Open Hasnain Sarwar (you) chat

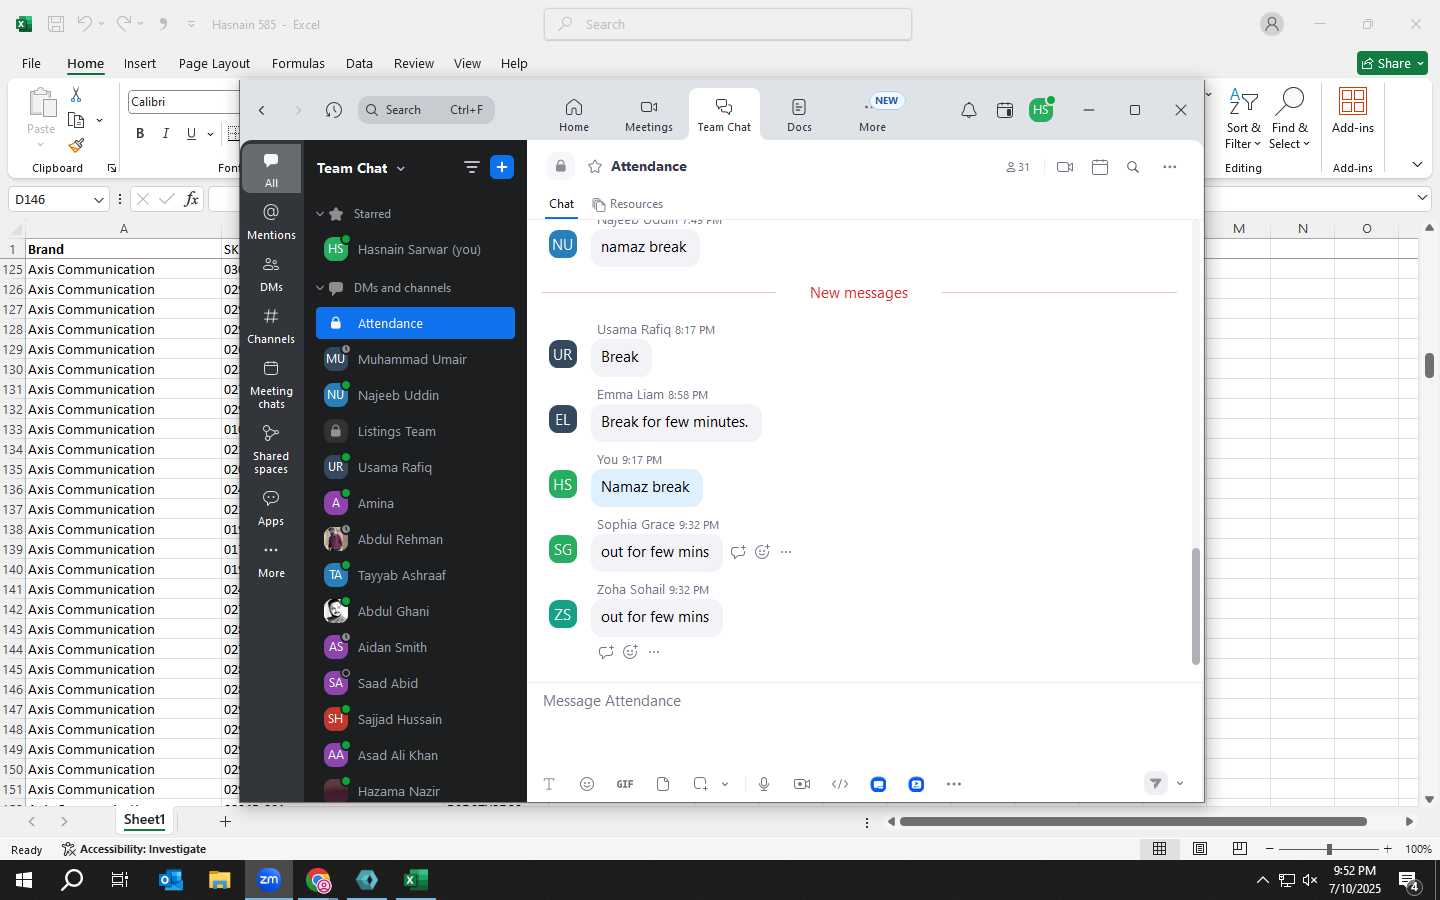415,250
